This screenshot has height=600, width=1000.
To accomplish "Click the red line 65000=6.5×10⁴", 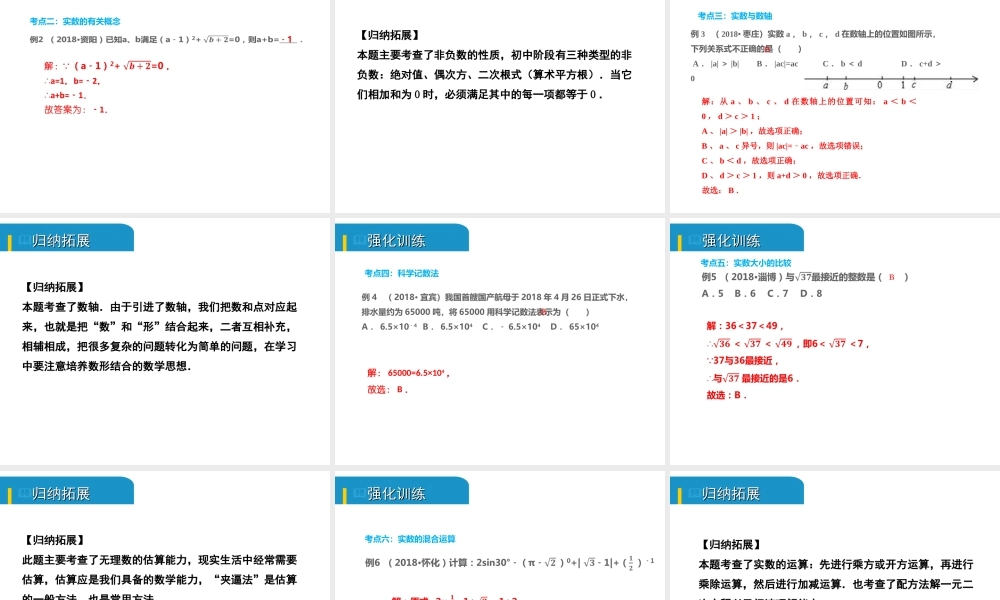I will [409, 373].
